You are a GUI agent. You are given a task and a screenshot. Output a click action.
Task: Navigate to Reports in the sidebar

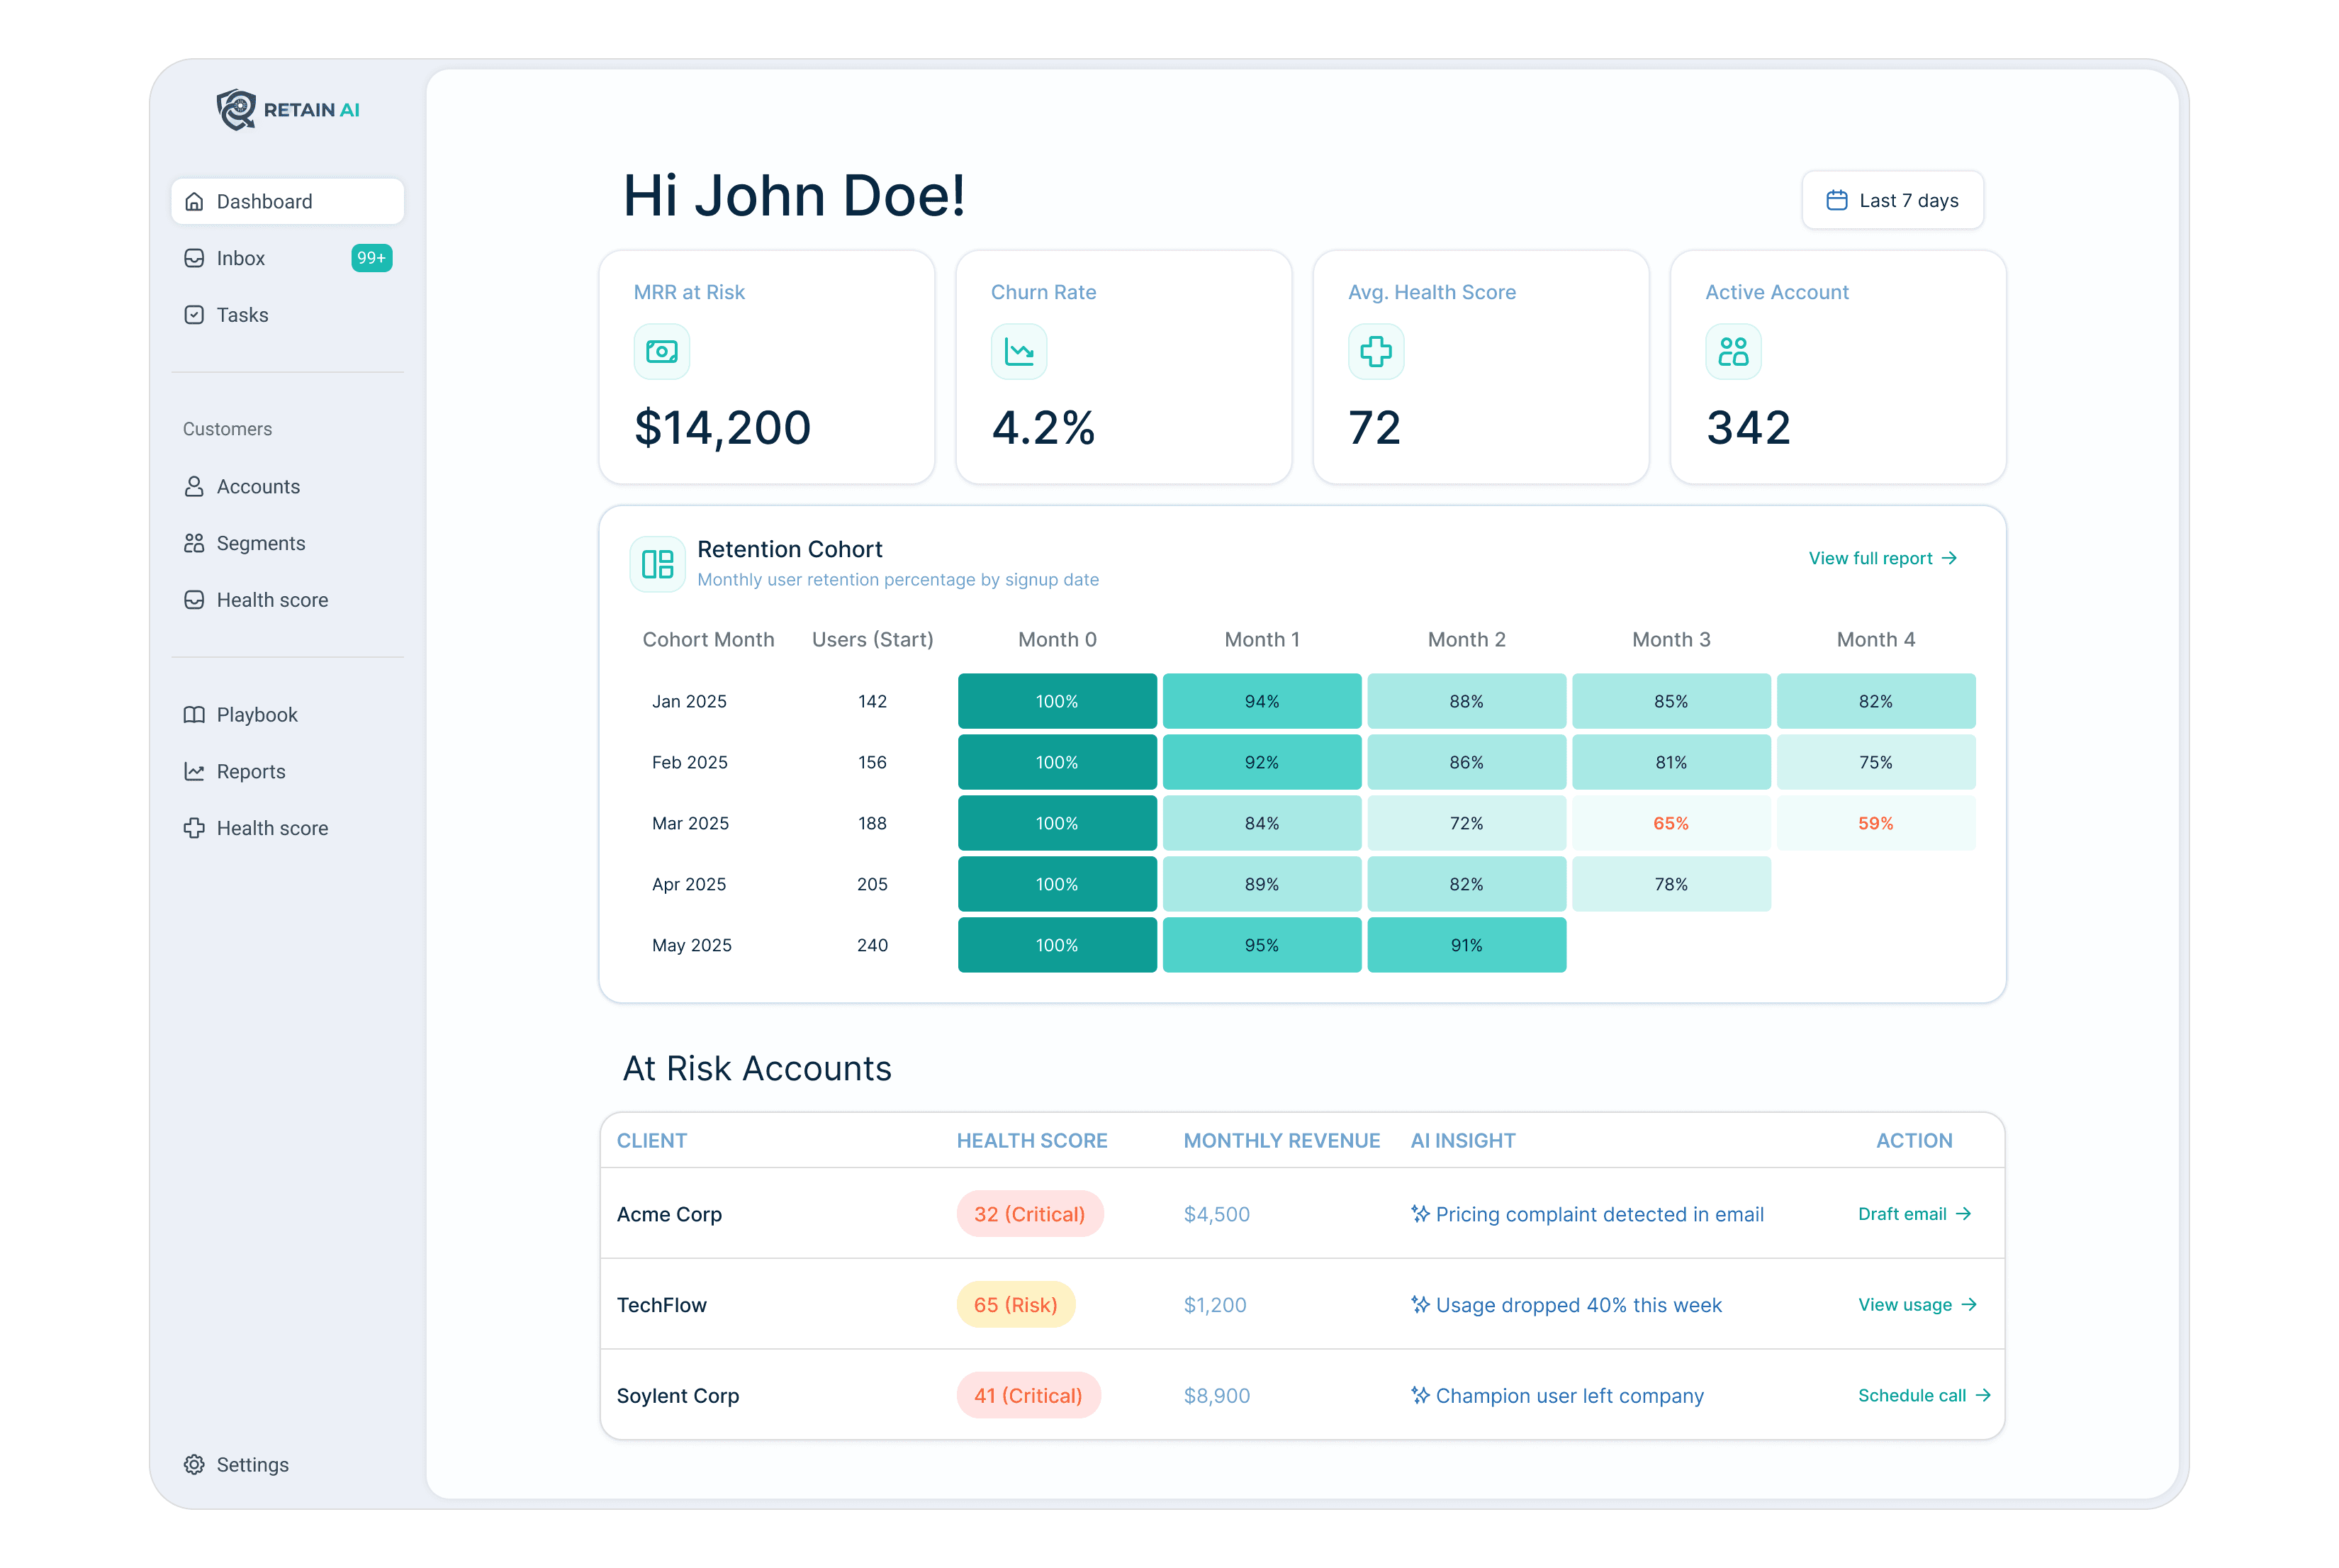(250, 772)
